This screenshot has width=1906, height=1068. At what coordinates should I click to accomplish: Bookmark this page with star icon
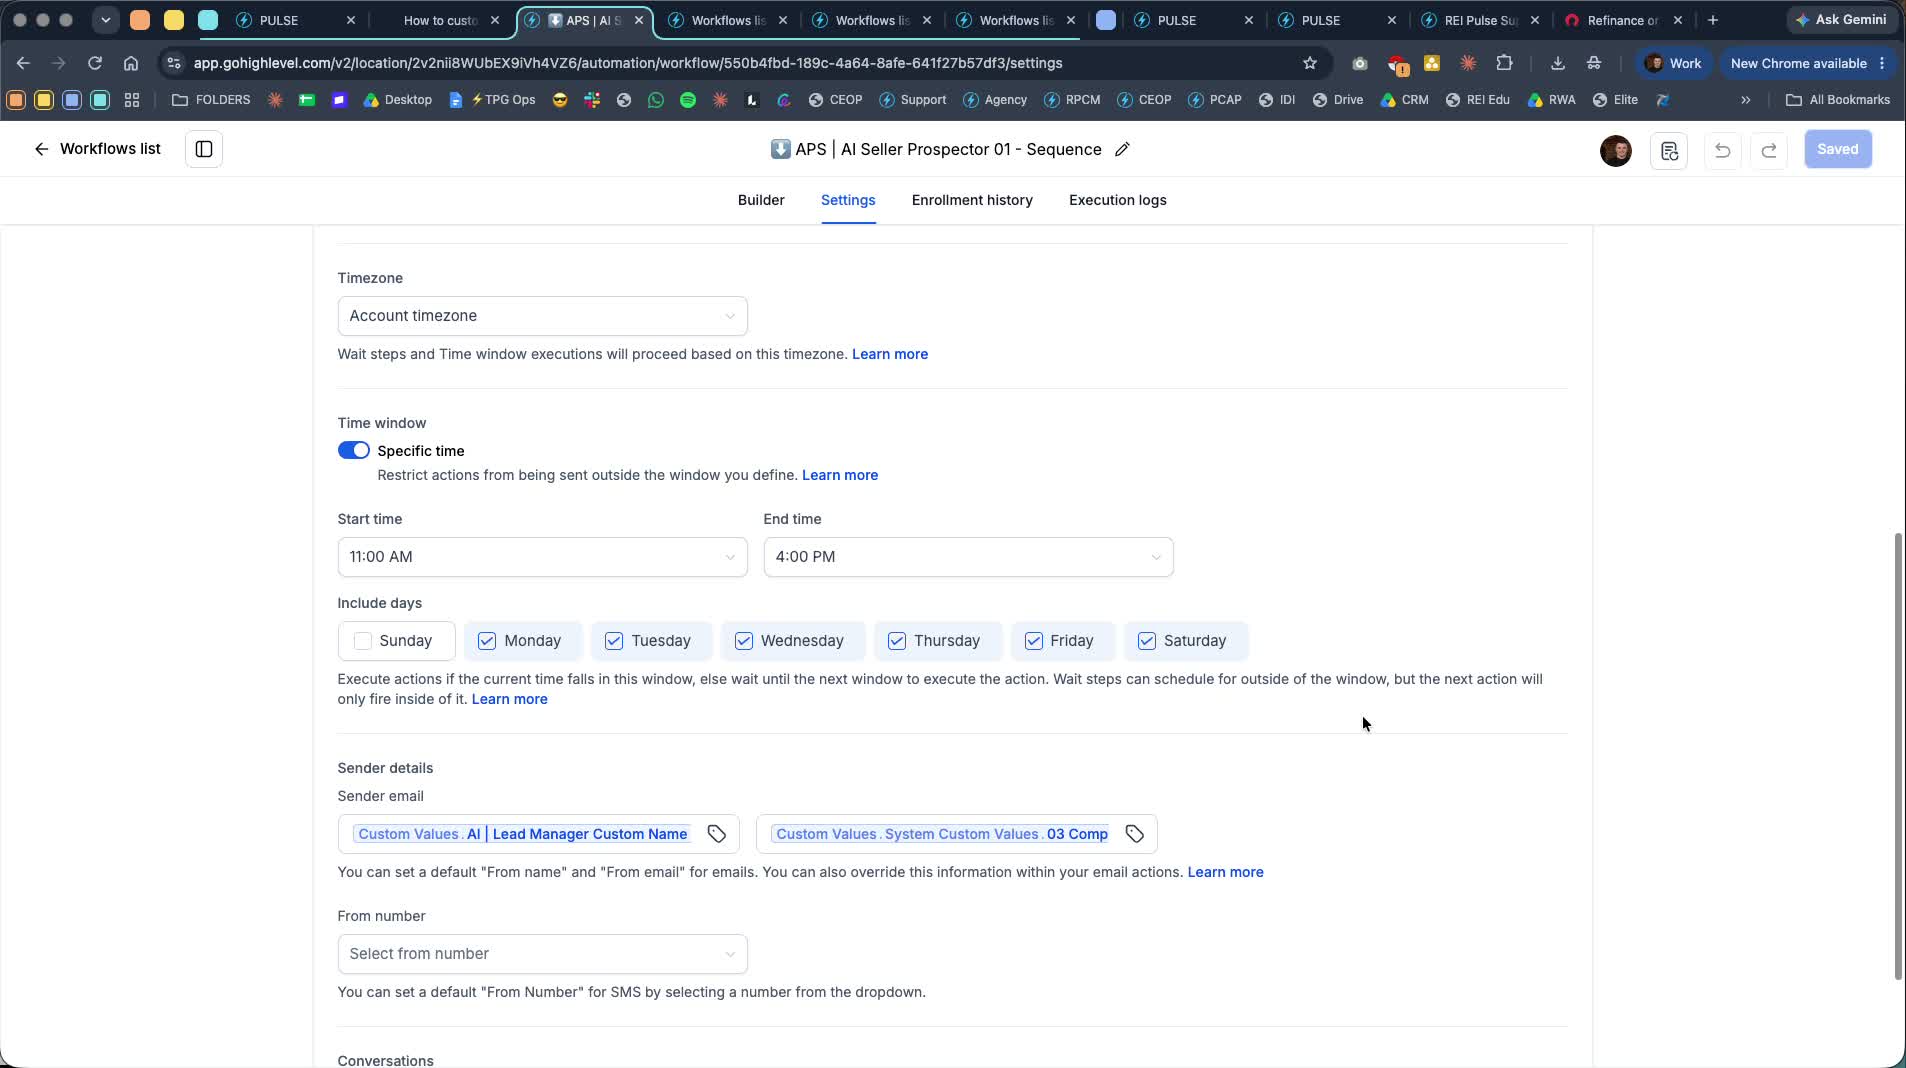[1310, 63]
